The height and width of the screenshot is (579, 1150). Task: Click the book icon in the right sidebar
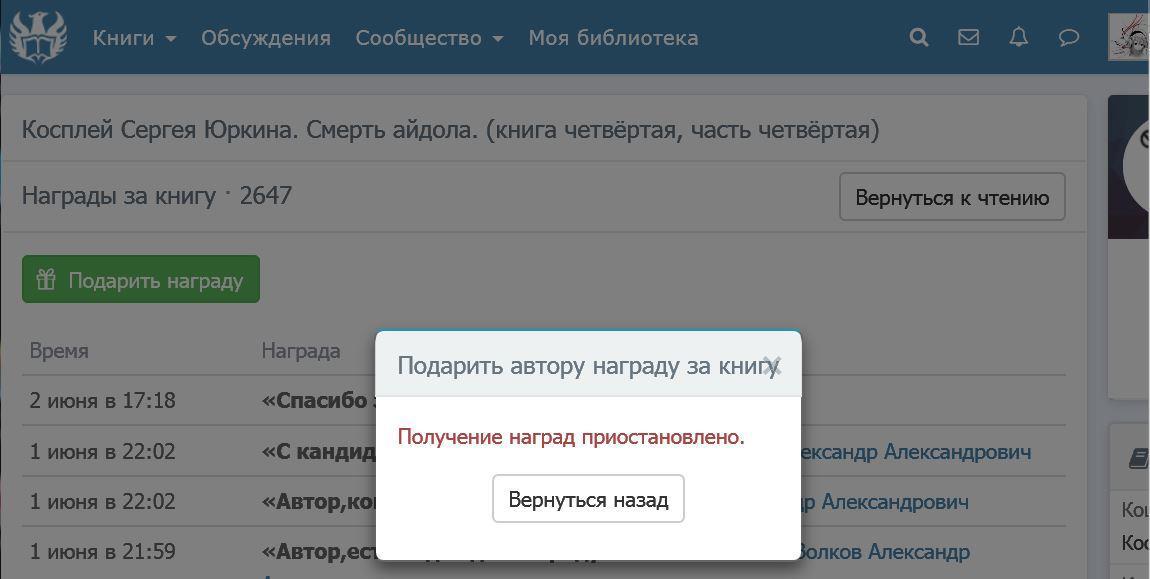tap(1138, 458)
